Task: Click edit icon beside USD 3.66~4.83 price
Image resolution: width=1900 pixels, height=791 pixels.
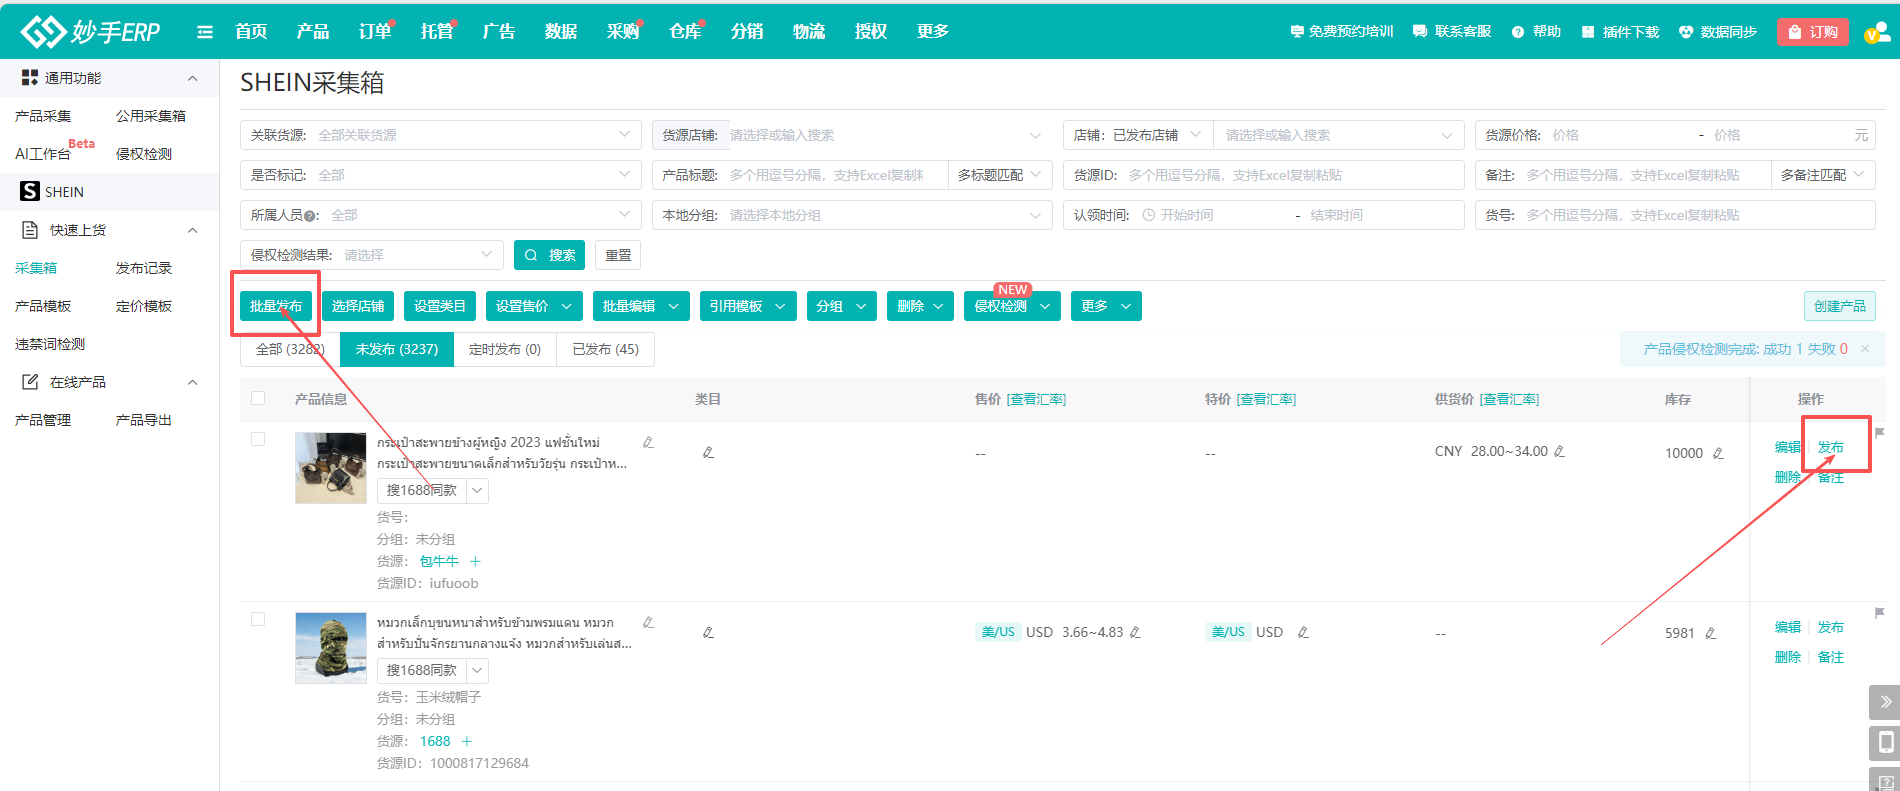Action: coord(1135,632)
